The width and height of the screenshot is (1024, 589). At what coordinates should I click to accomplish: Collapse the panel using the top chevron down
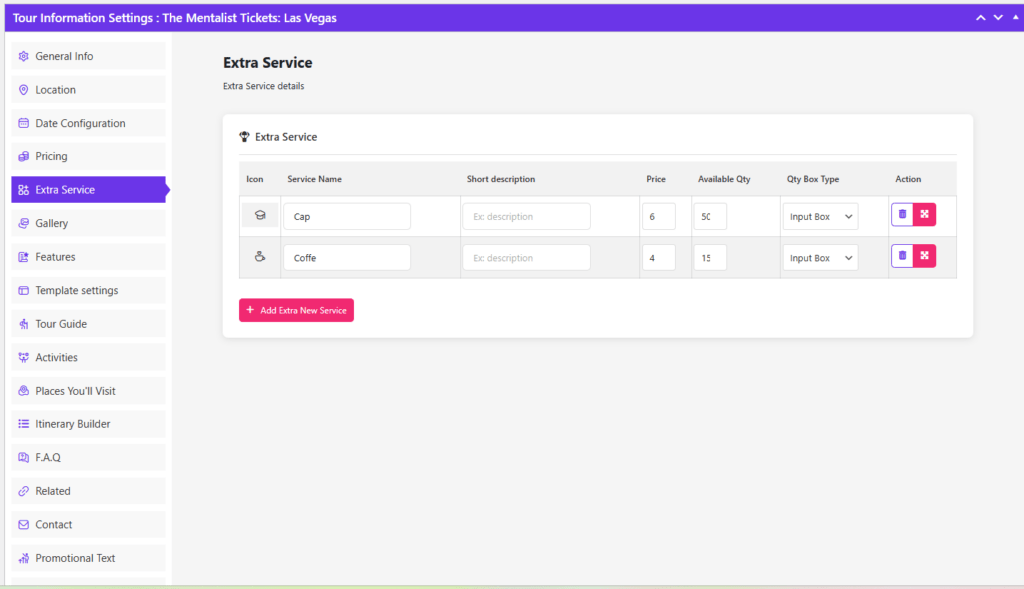[x=997, y=17]
